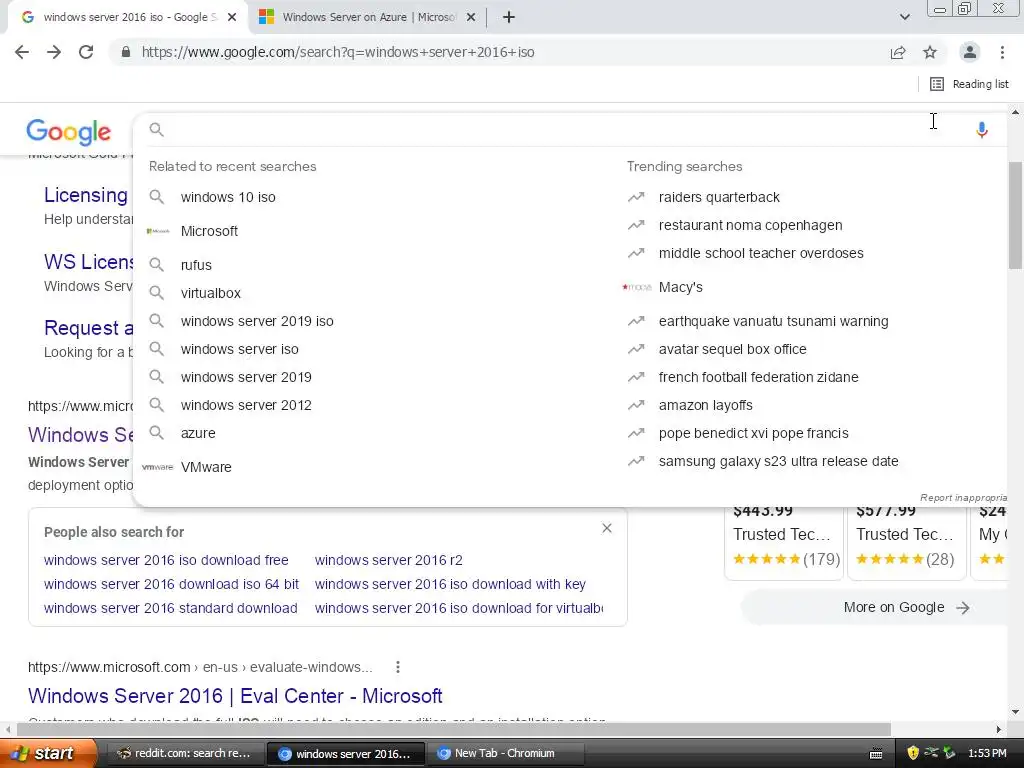Open the three-dot Chromium menu

1002,52
